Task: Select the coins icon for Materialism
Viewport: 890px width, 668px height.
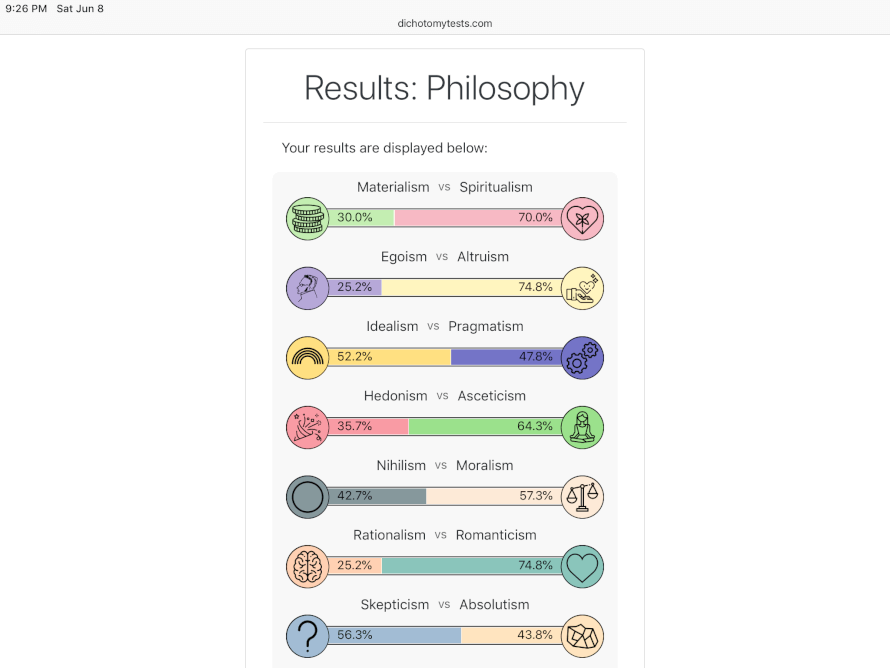Action: [x=307, y=218]
